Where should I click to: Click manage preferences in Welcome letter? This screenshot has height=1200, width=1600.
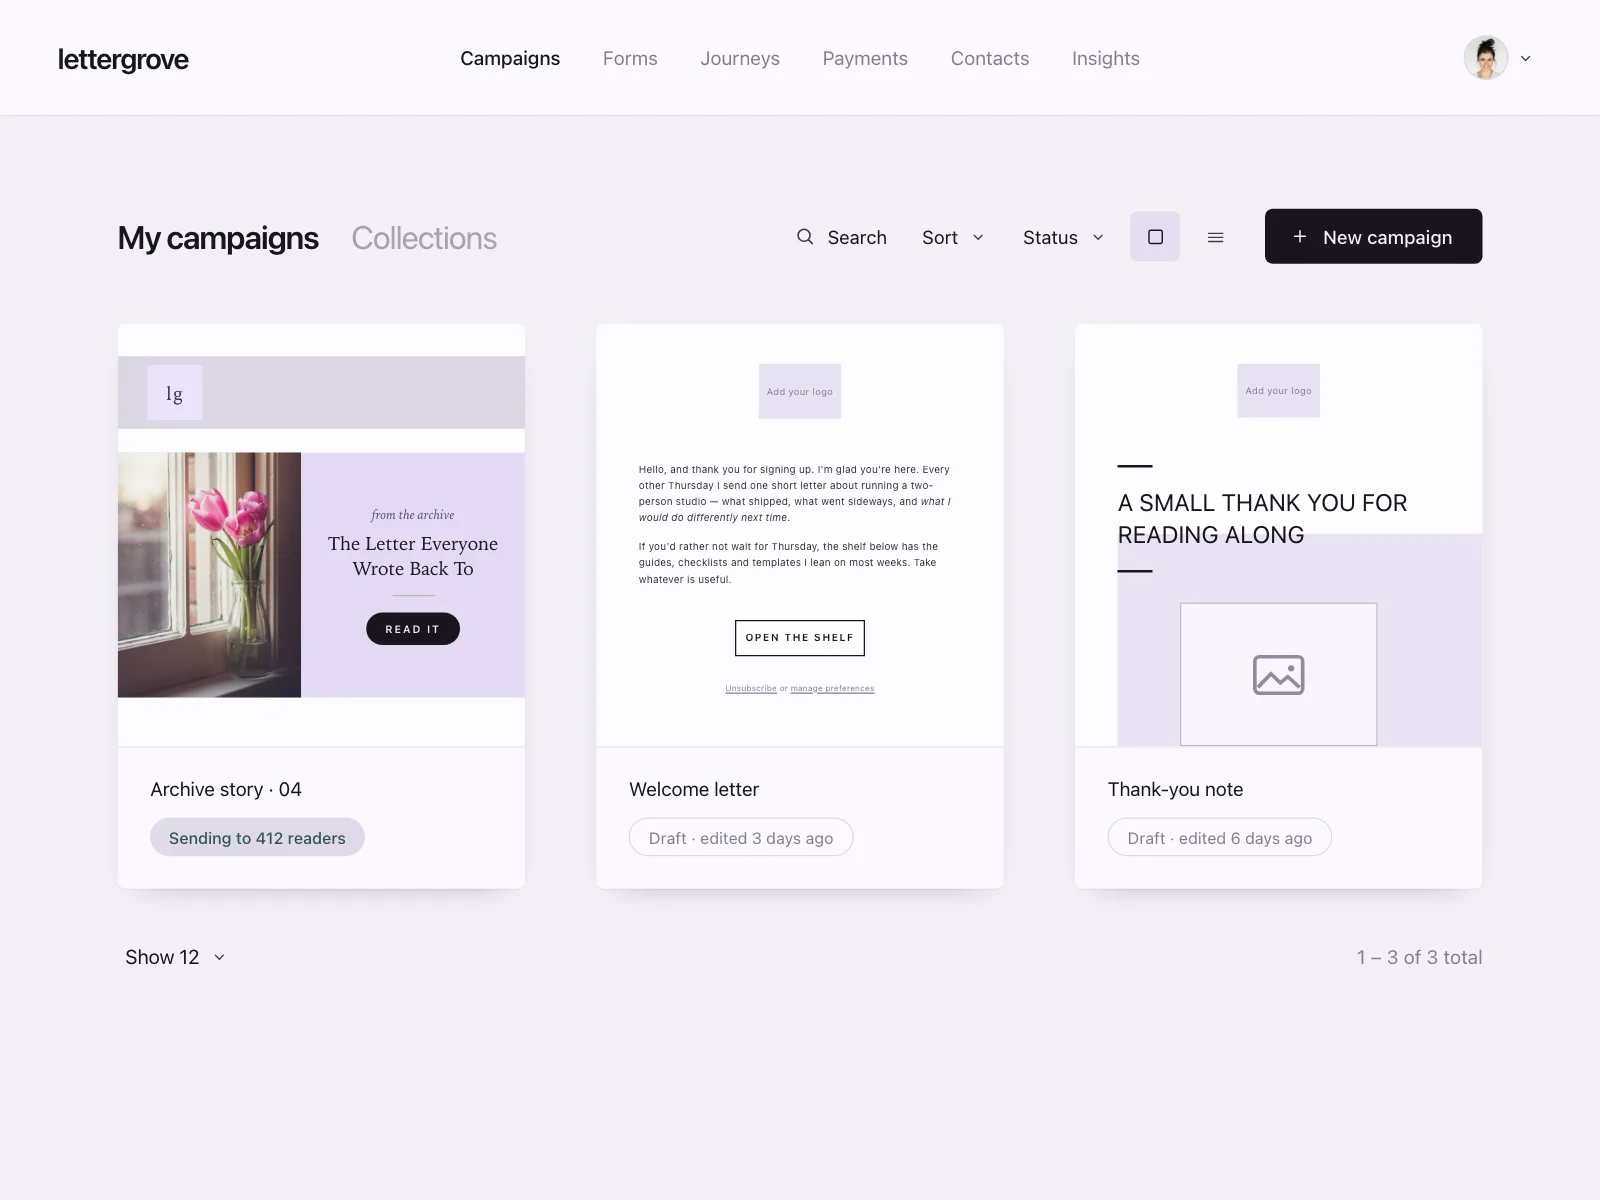832,688
